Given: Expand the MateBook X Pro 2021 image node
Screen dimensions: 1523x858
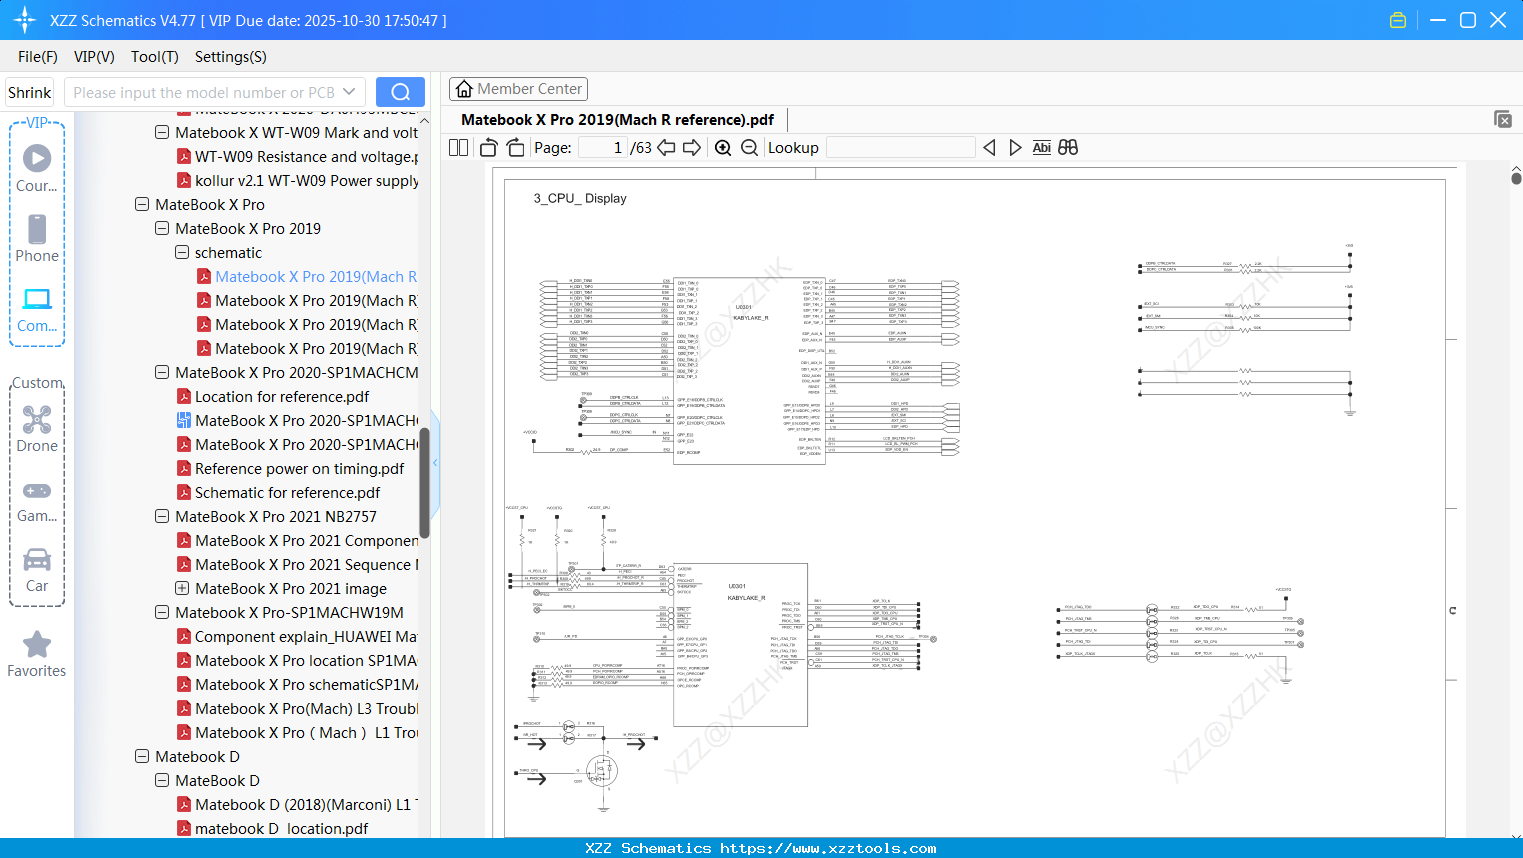Looking at the screenshot, I should tap(182, 588).
